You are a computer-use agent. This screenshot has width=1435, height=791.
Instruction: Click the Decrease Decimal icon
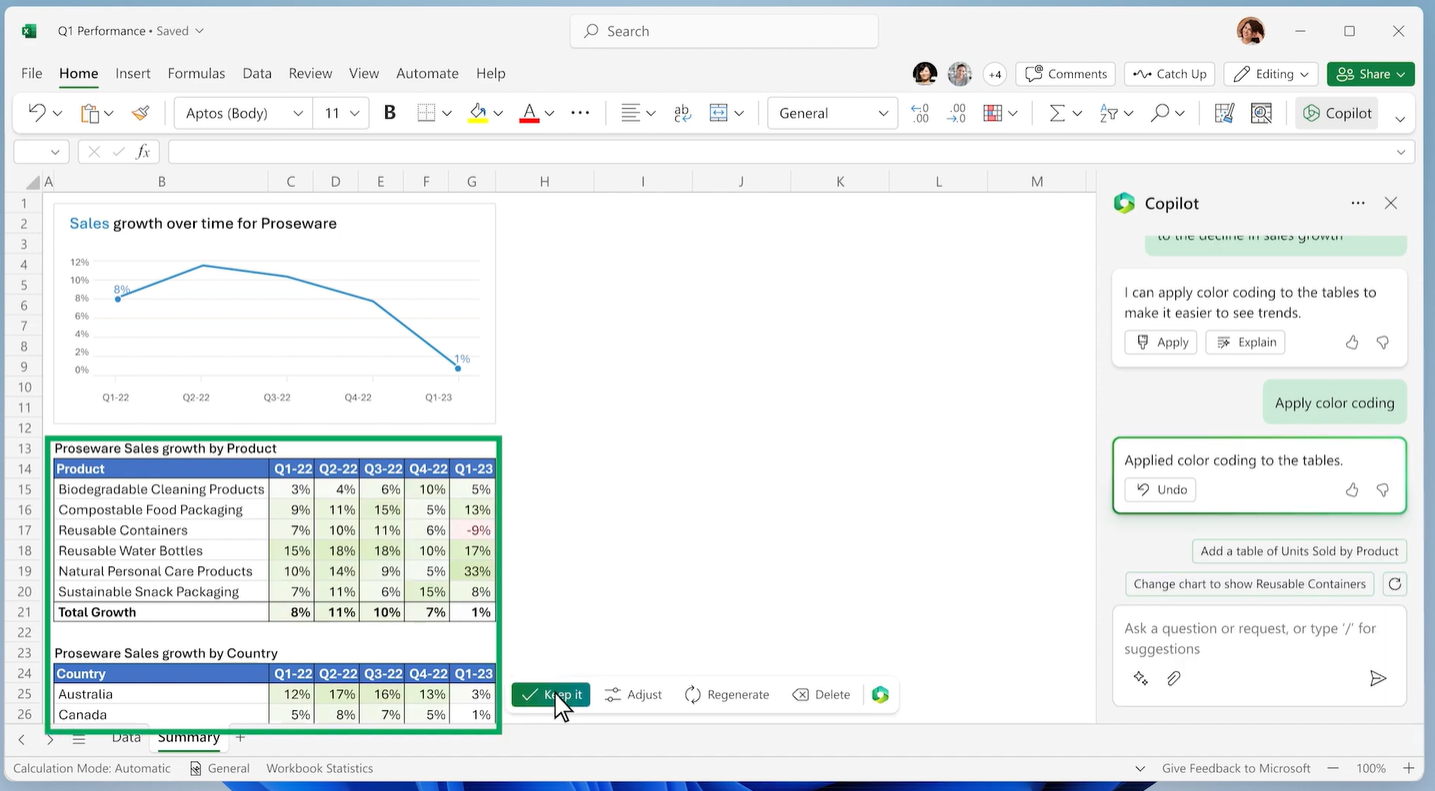[957, 113]
